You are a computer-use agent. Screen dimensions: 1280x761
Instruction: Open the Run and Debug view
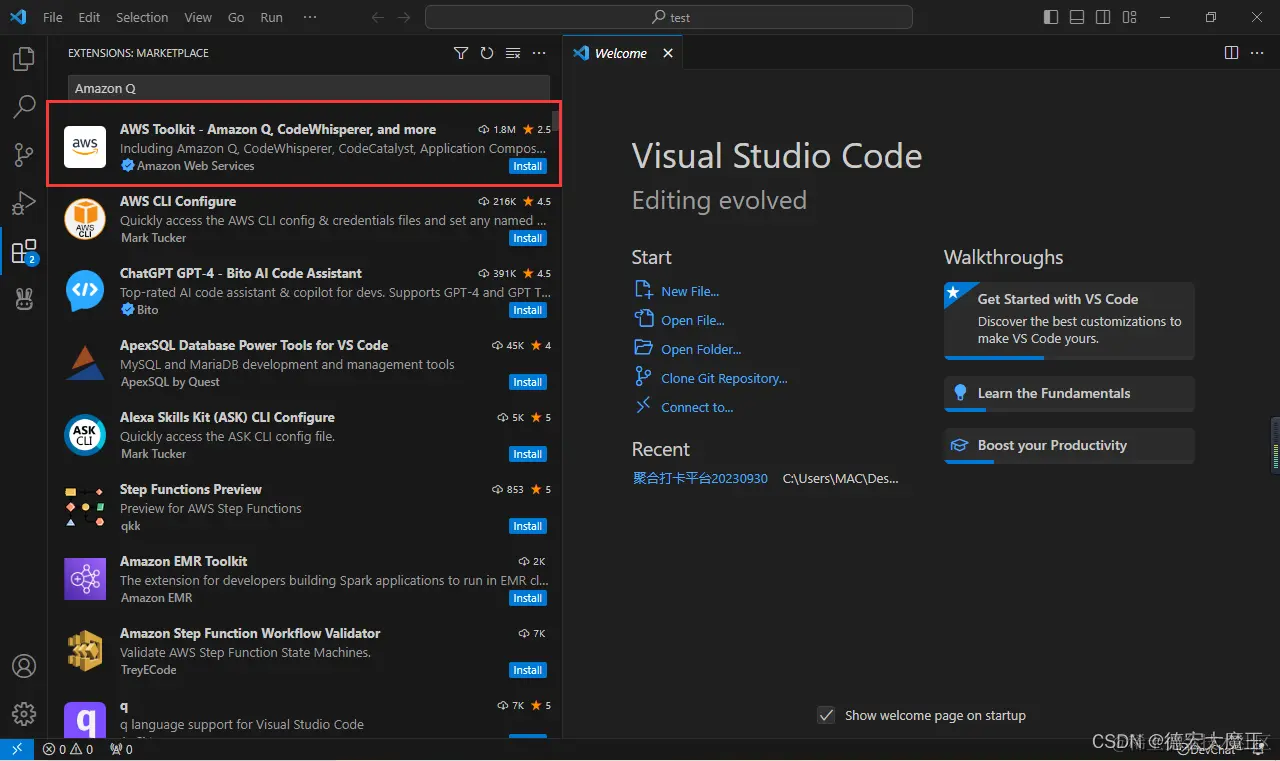pyautogui.click(x=24, y=203)
